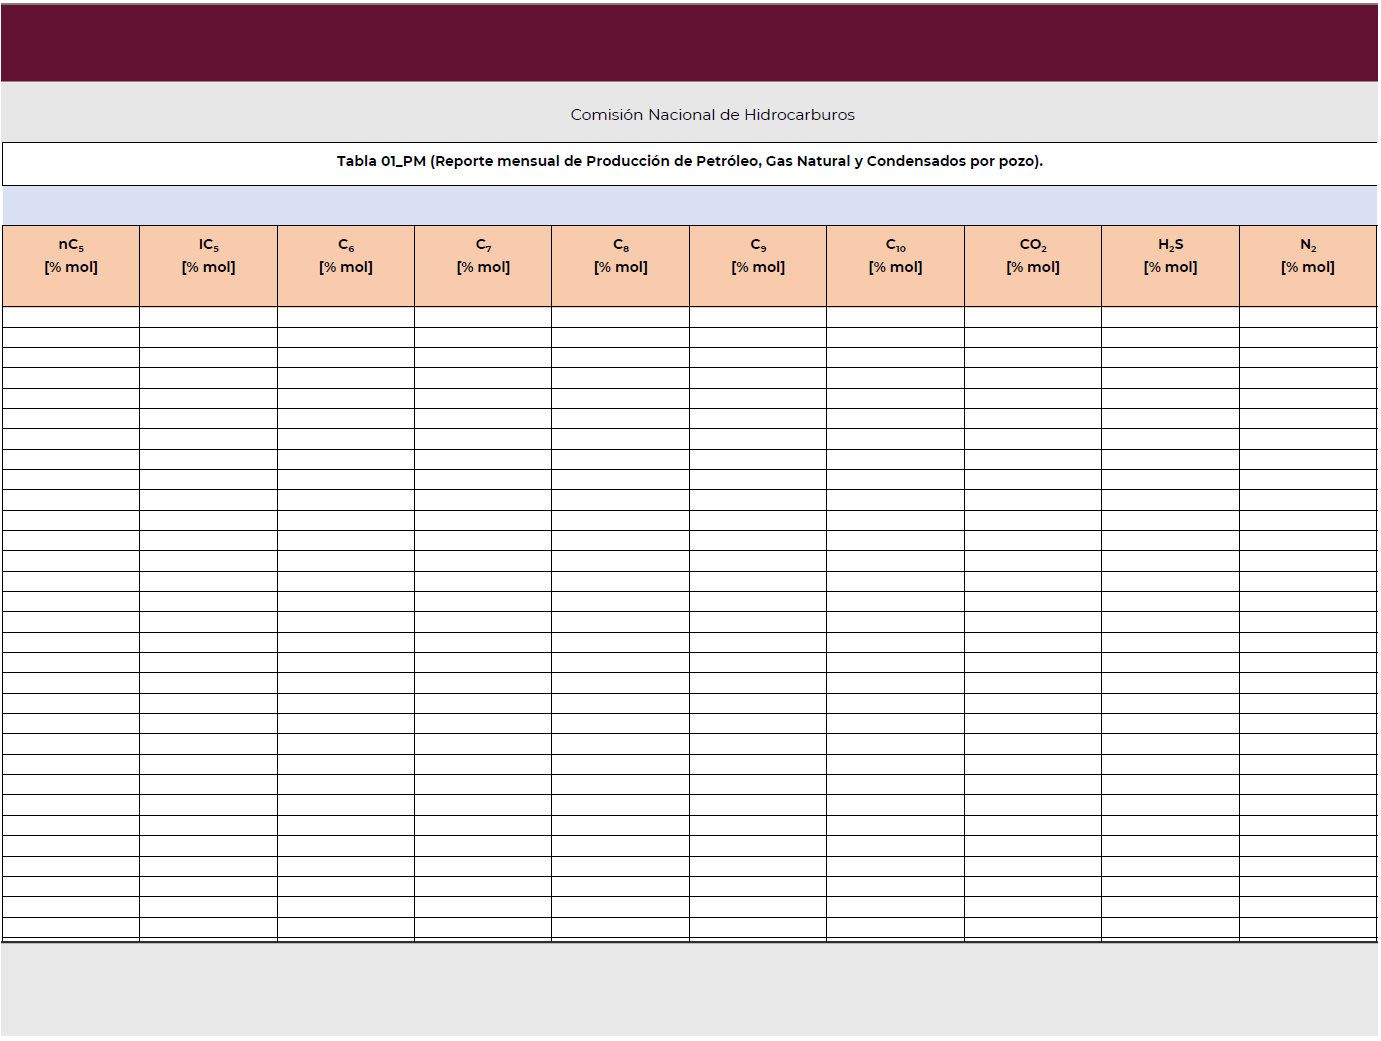This screenshot has height=1041, width=1381.
Task: Click first empty cell under nC5 header
Action: pyautogui.click(x=71, y=317)
